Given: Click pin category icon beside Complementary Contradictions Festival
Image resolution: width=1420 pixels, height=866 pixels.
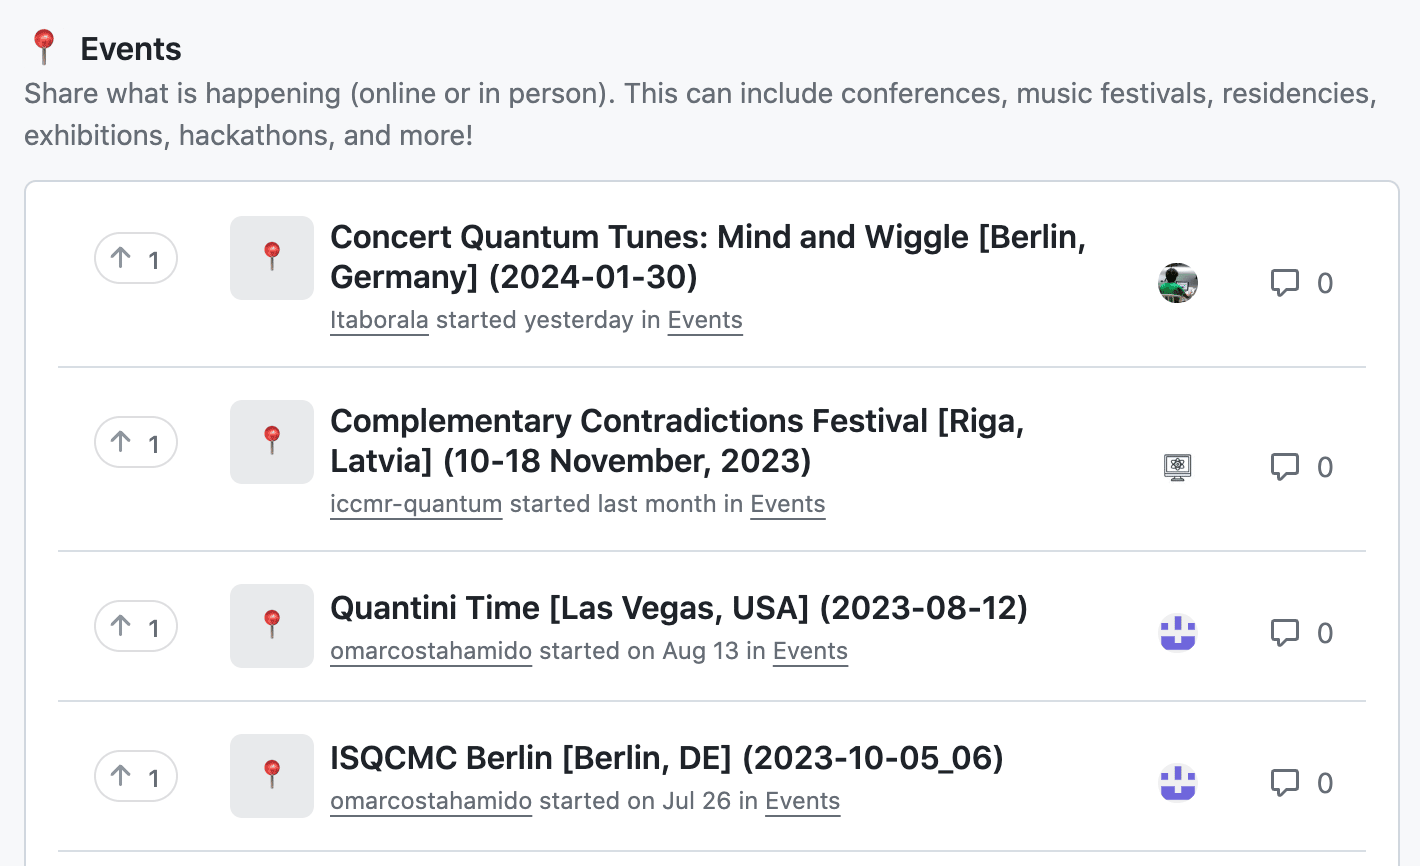Looking at the screenshot, I should 272,442.
